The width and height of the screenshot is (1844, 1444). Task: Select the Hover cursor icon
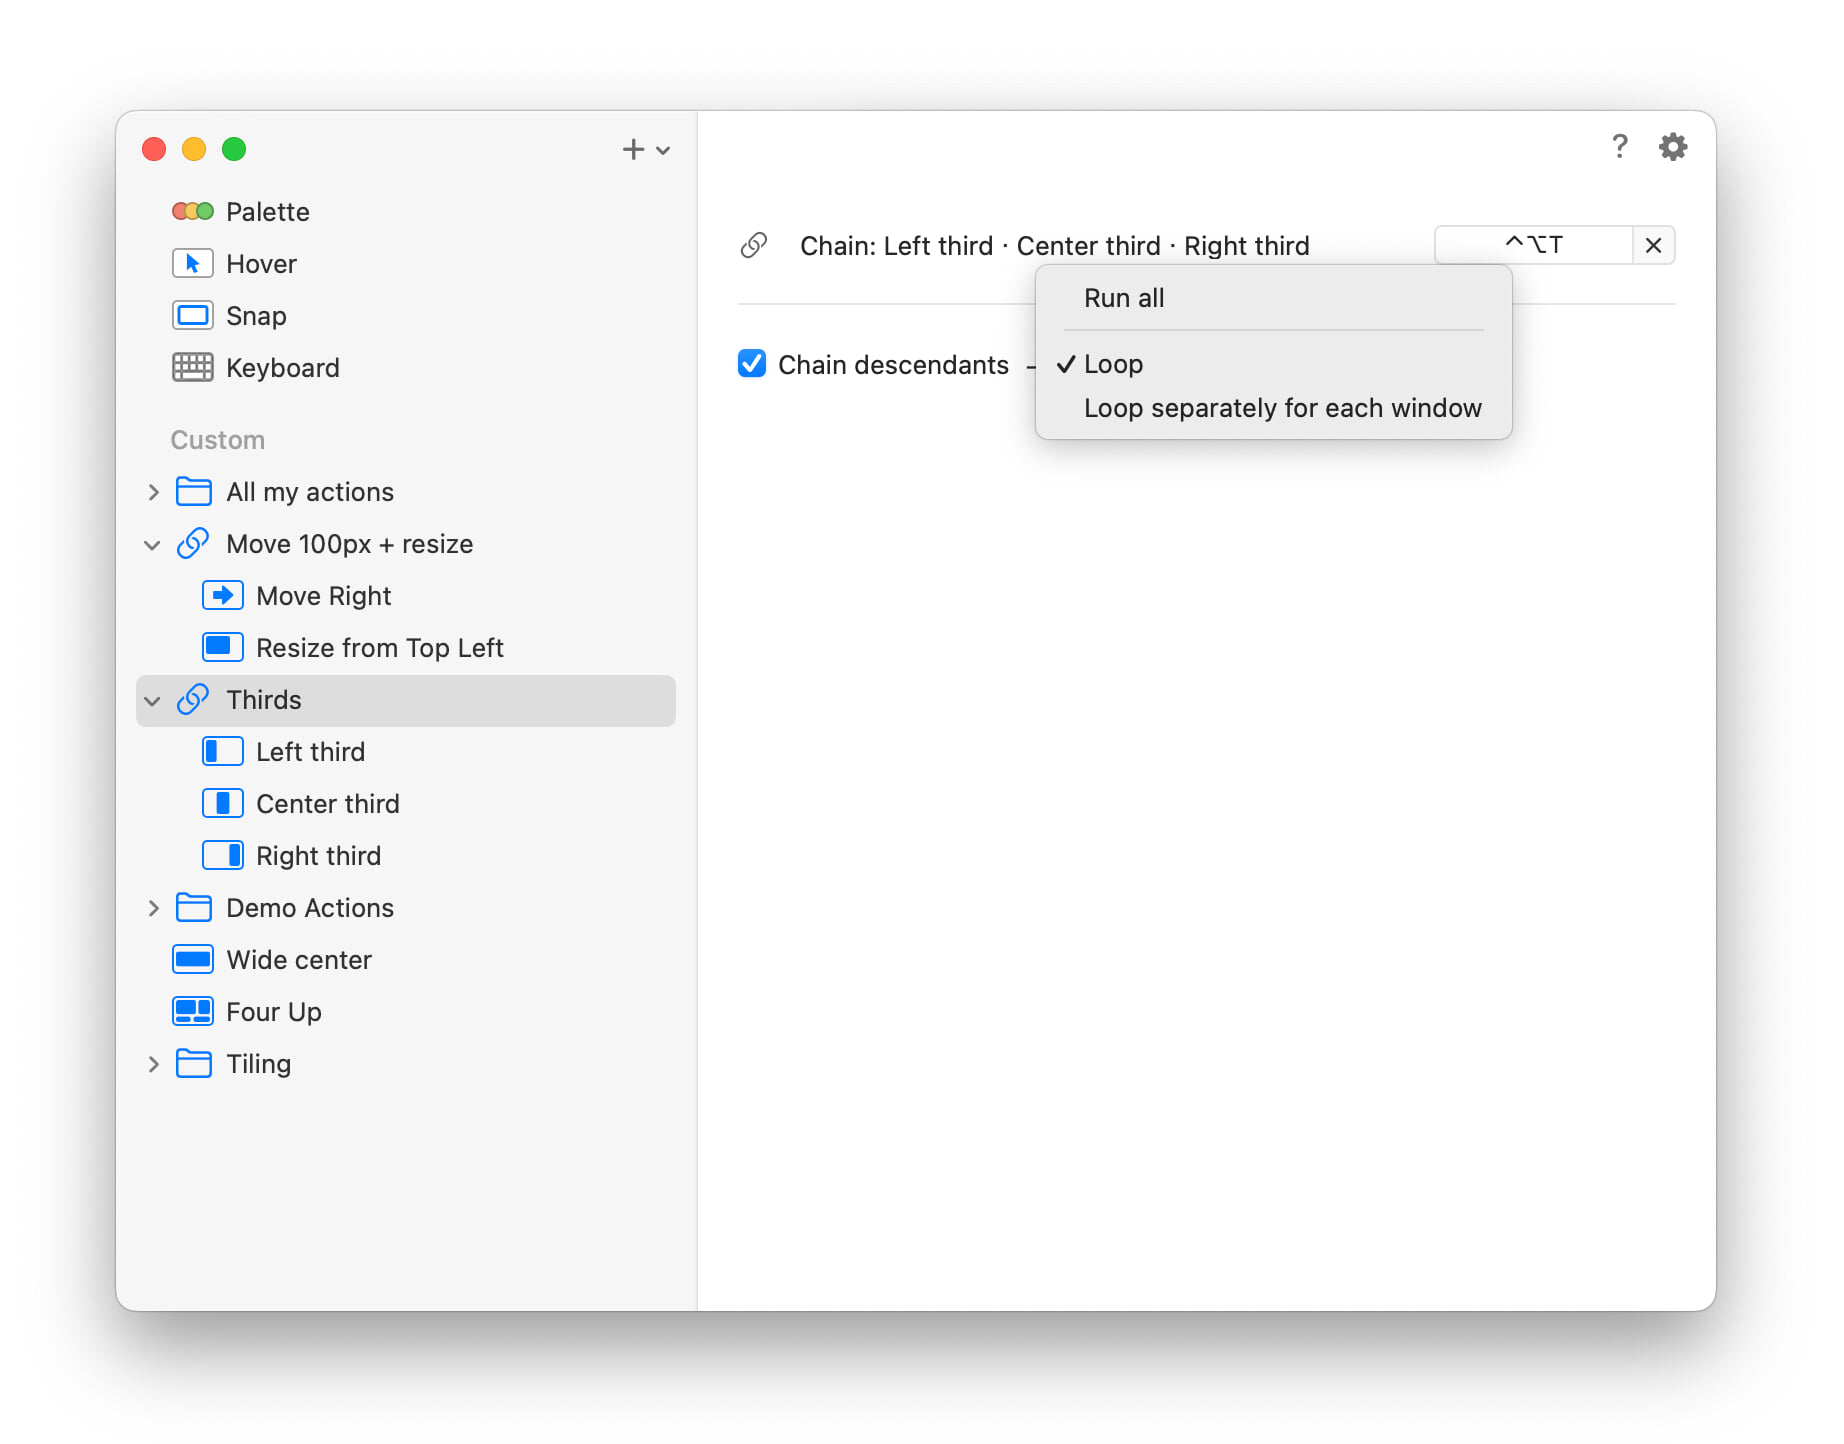coord(192,263)
